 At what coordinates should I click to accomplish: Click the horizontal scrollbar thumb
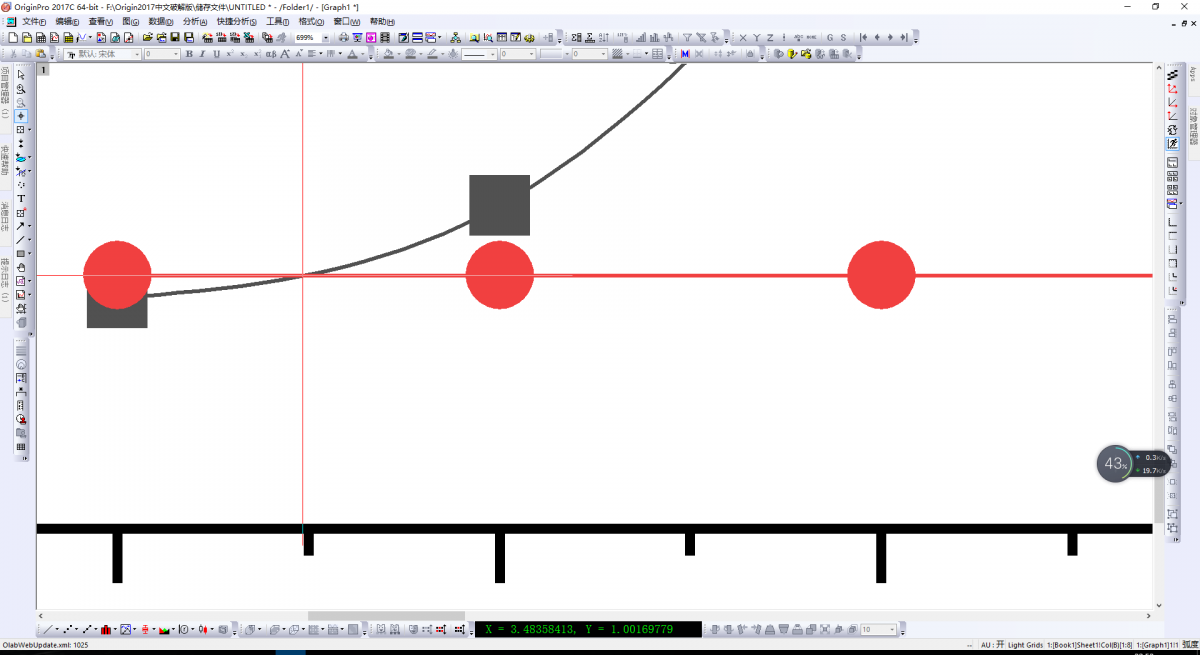click(x=386, y=616)
